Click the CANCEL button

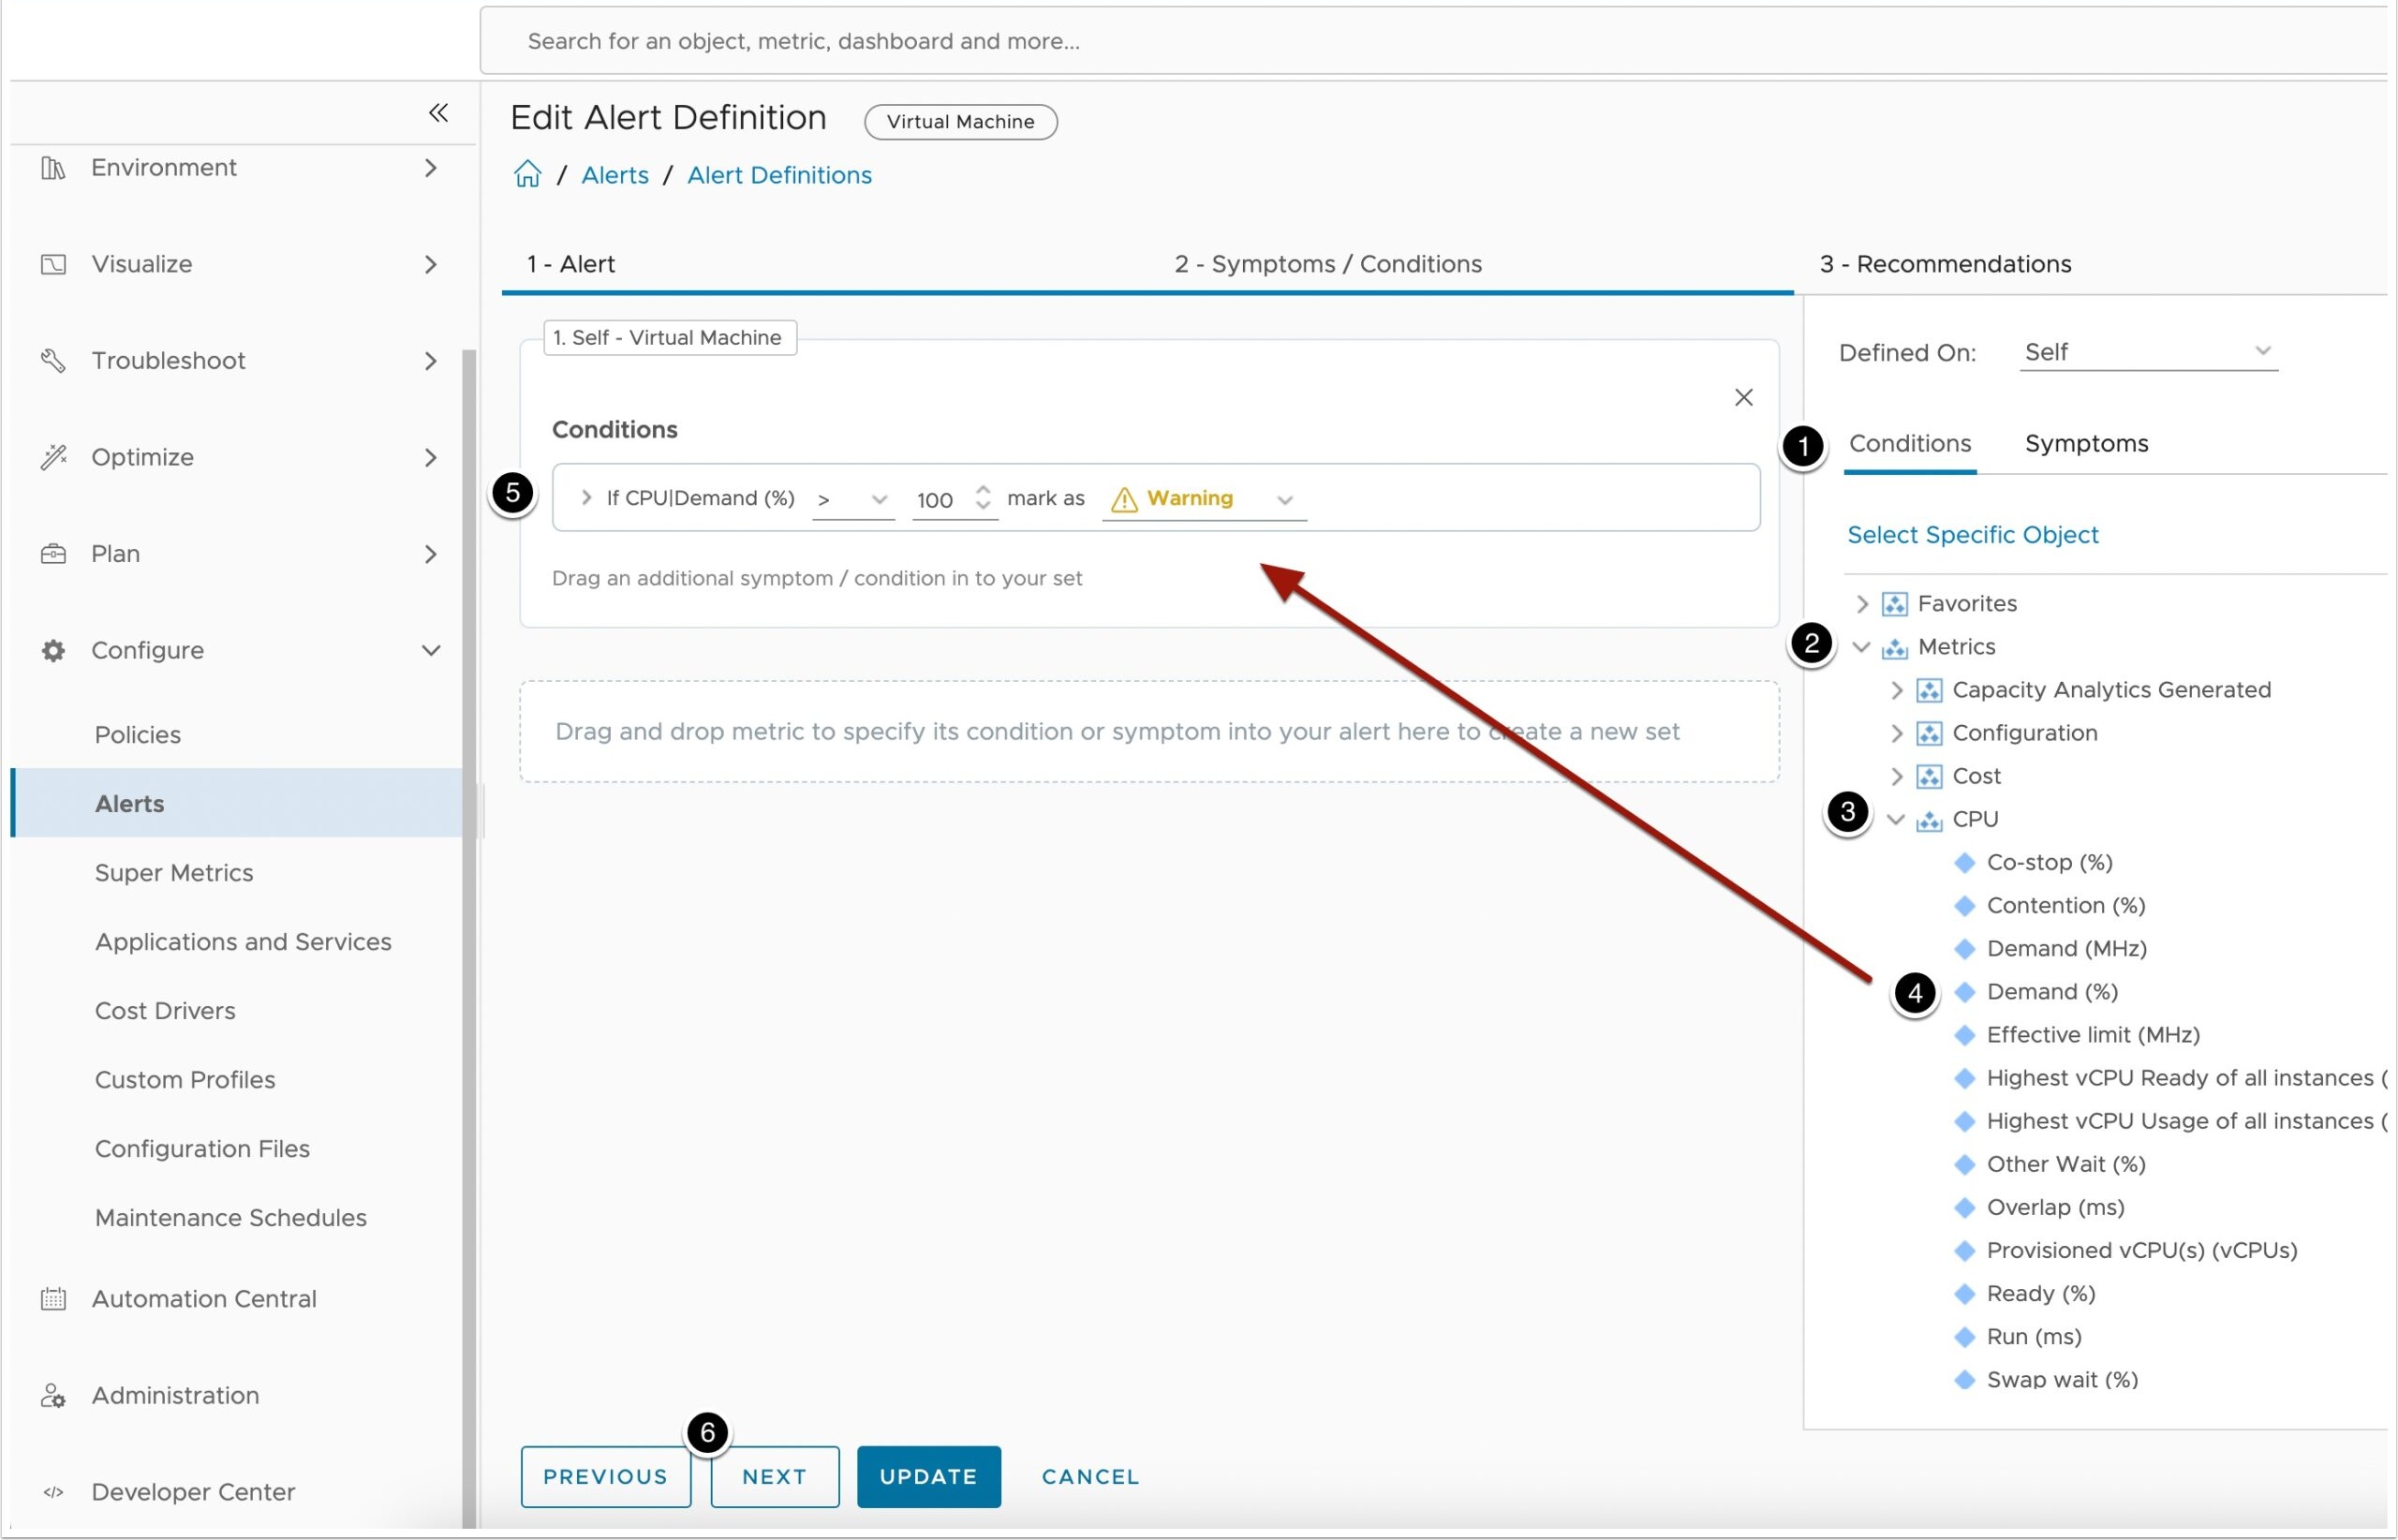[1090, 1476]
